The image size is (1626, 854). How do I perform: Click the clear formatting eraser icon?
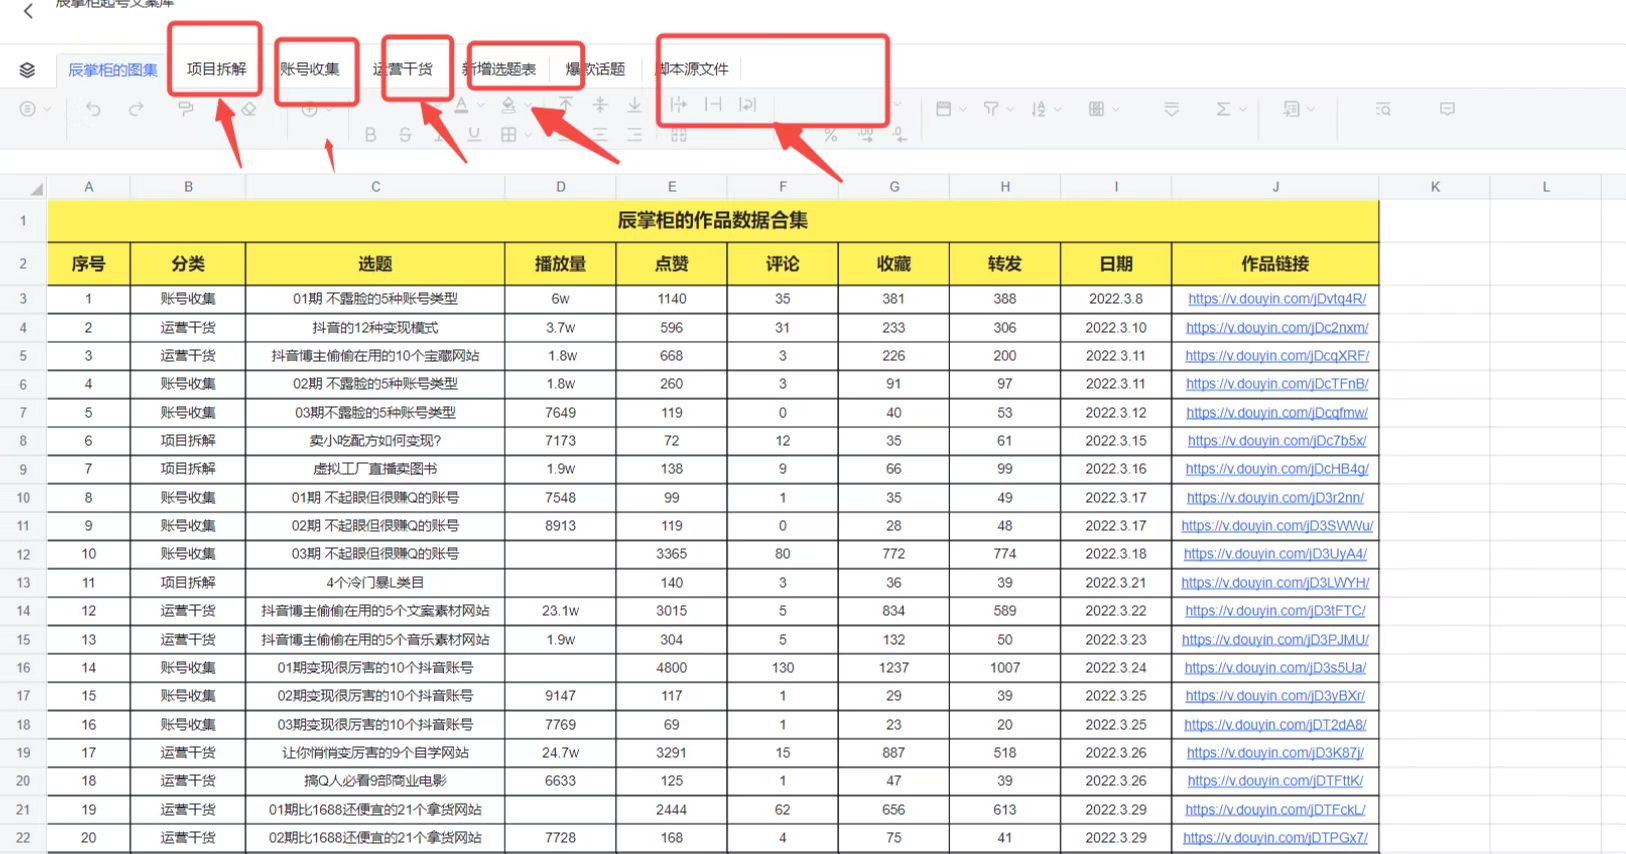click(249, 109)
